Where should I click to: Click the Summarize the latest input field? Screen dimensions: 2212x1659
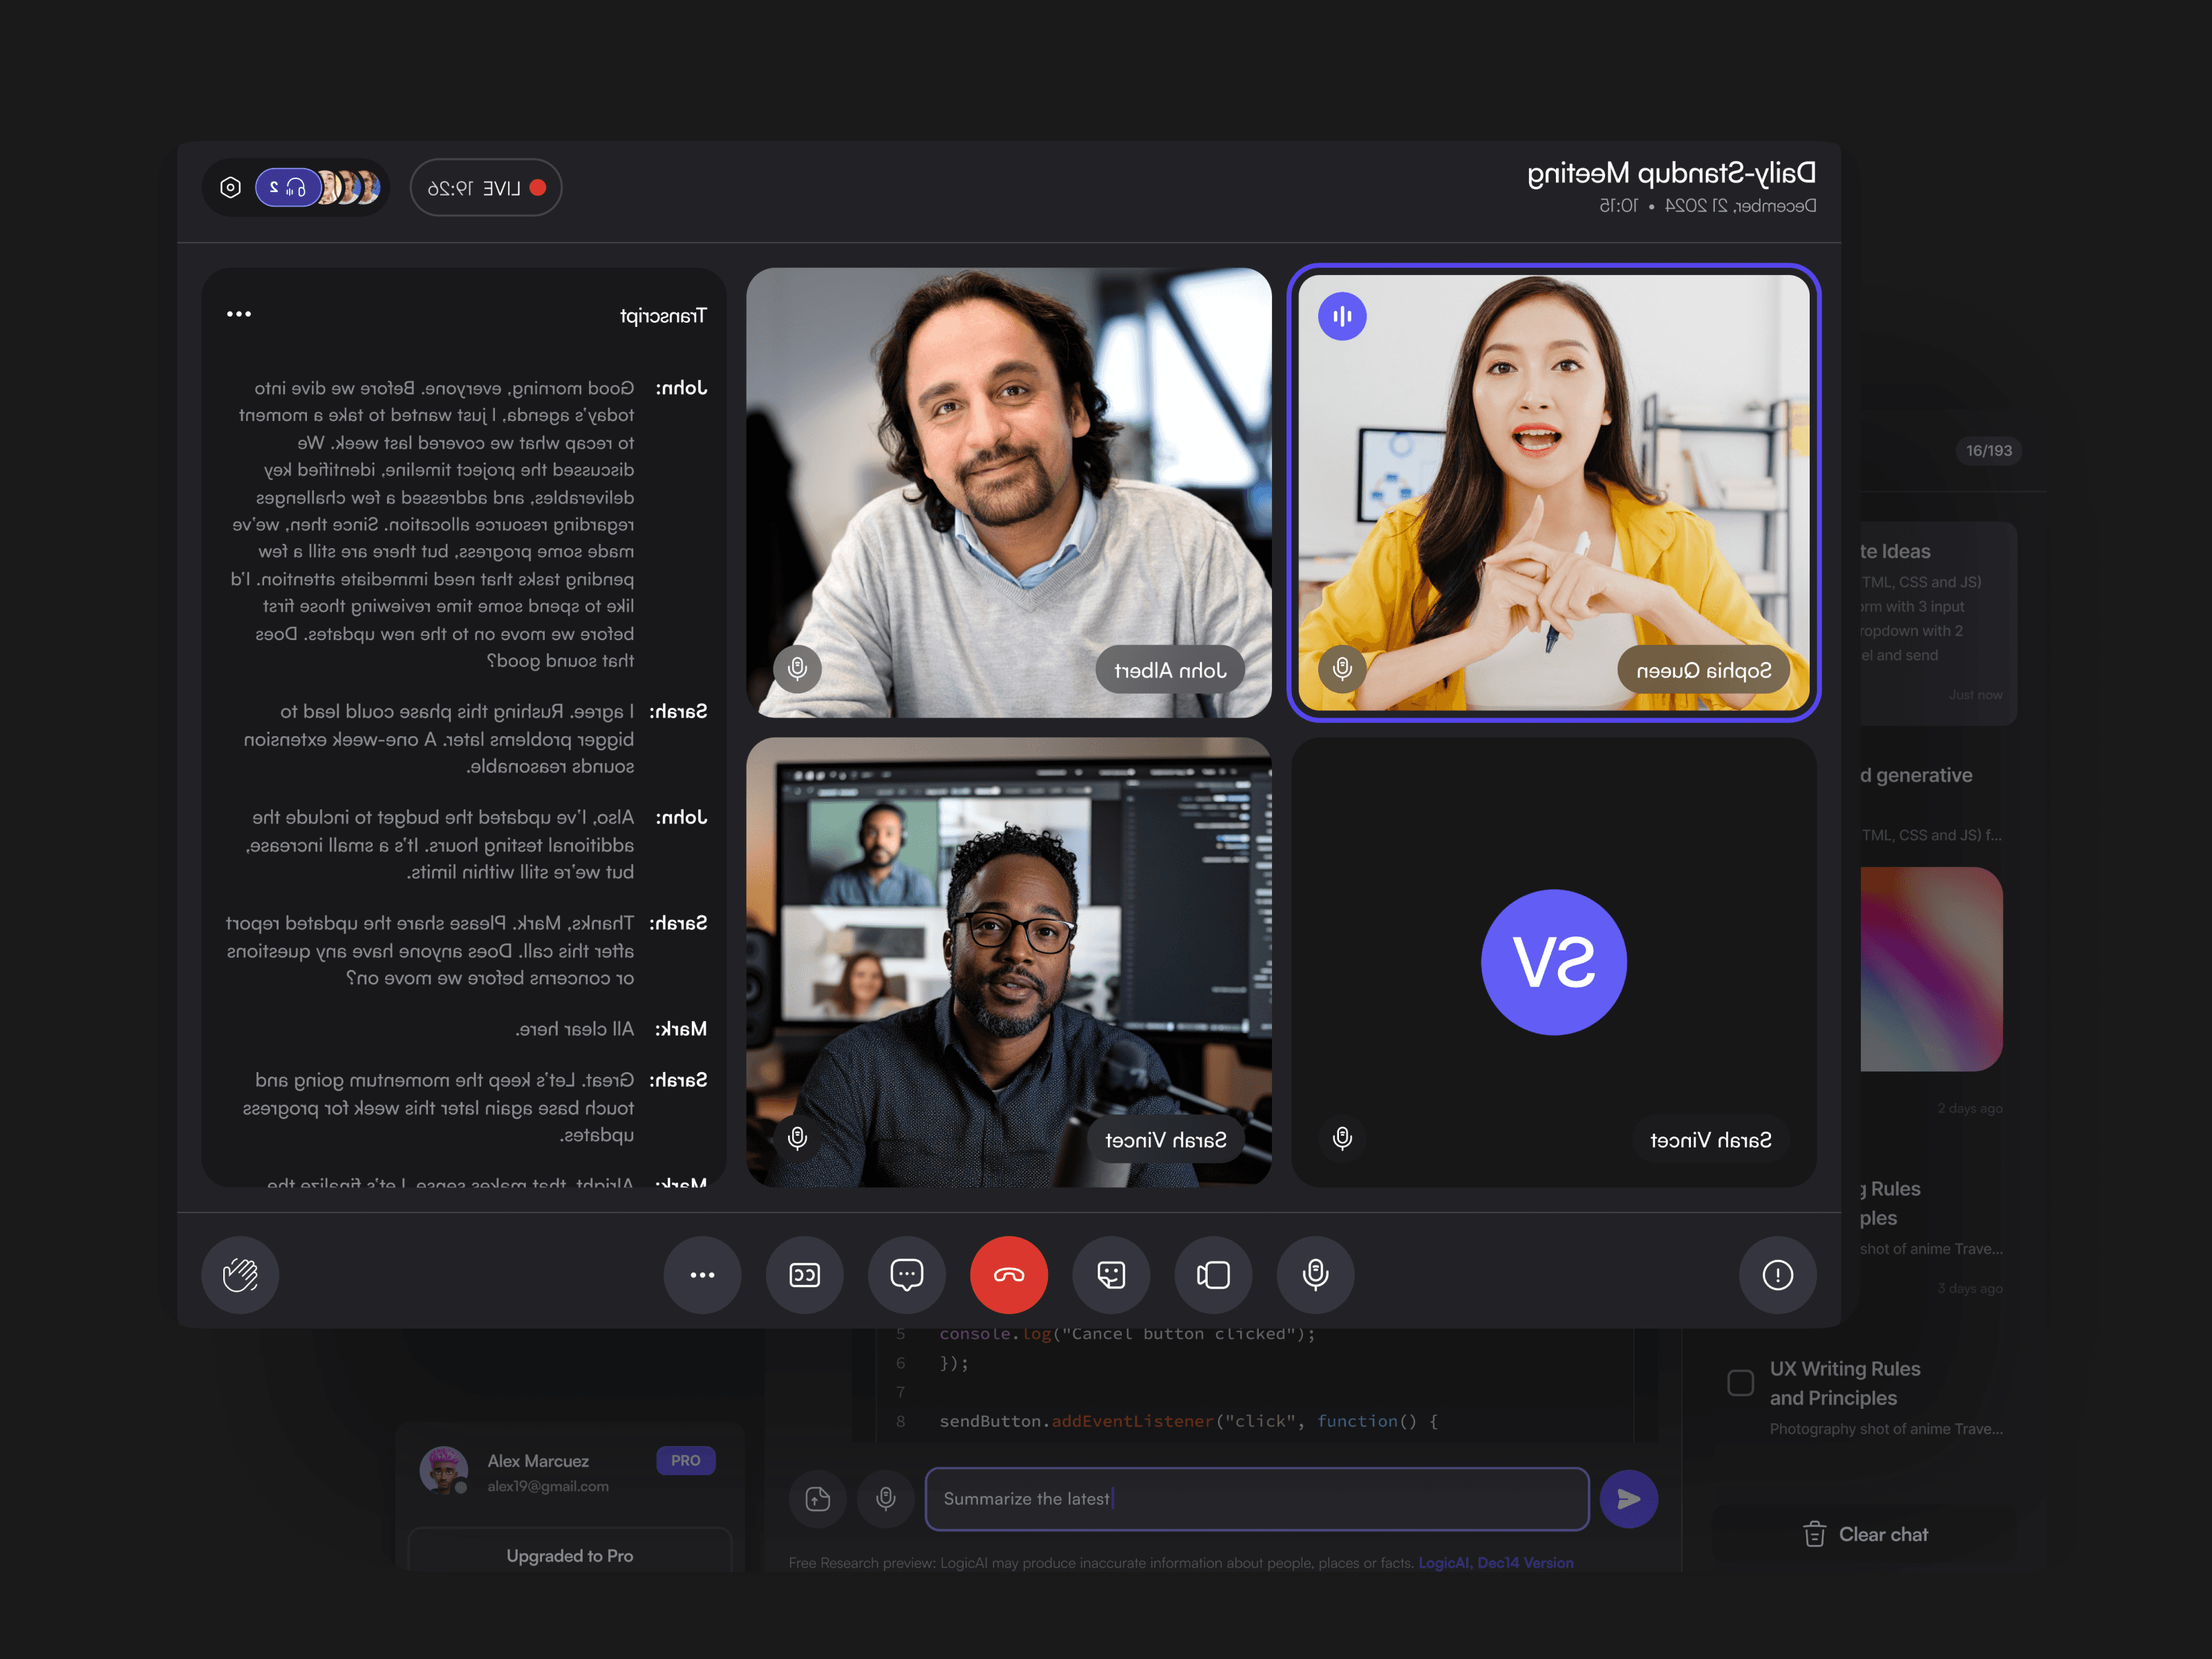click(1256, 1498)
